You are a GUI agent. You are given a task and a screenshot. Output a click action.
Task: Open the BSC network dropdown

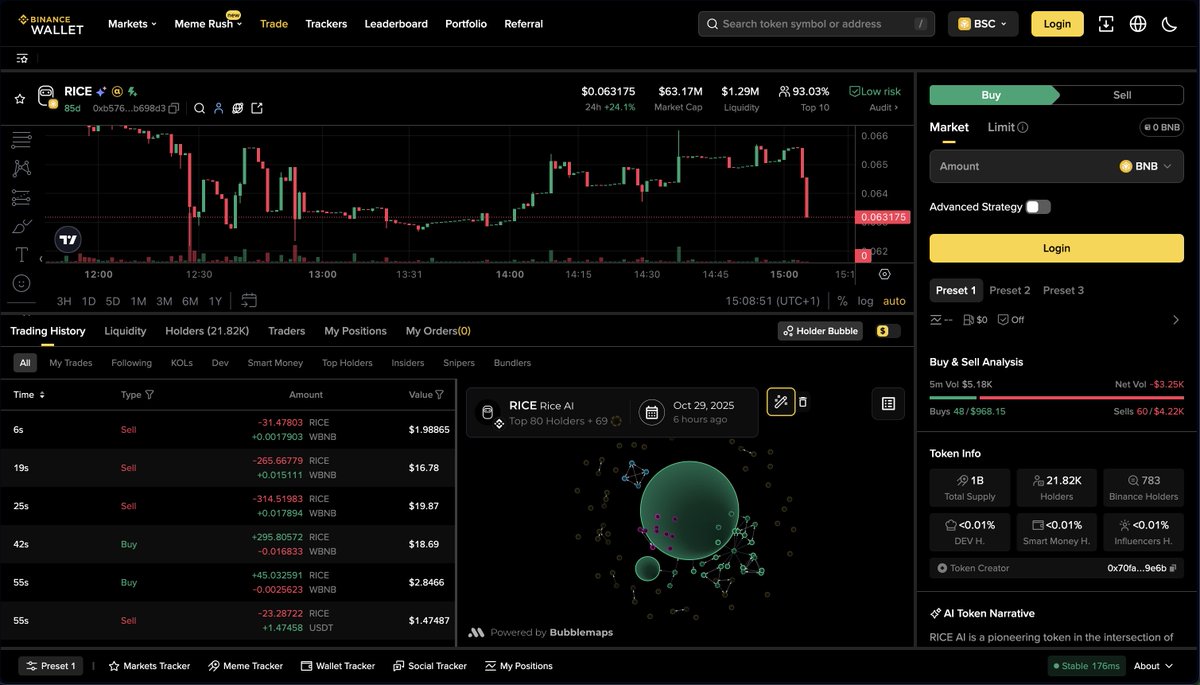(982, 23)
